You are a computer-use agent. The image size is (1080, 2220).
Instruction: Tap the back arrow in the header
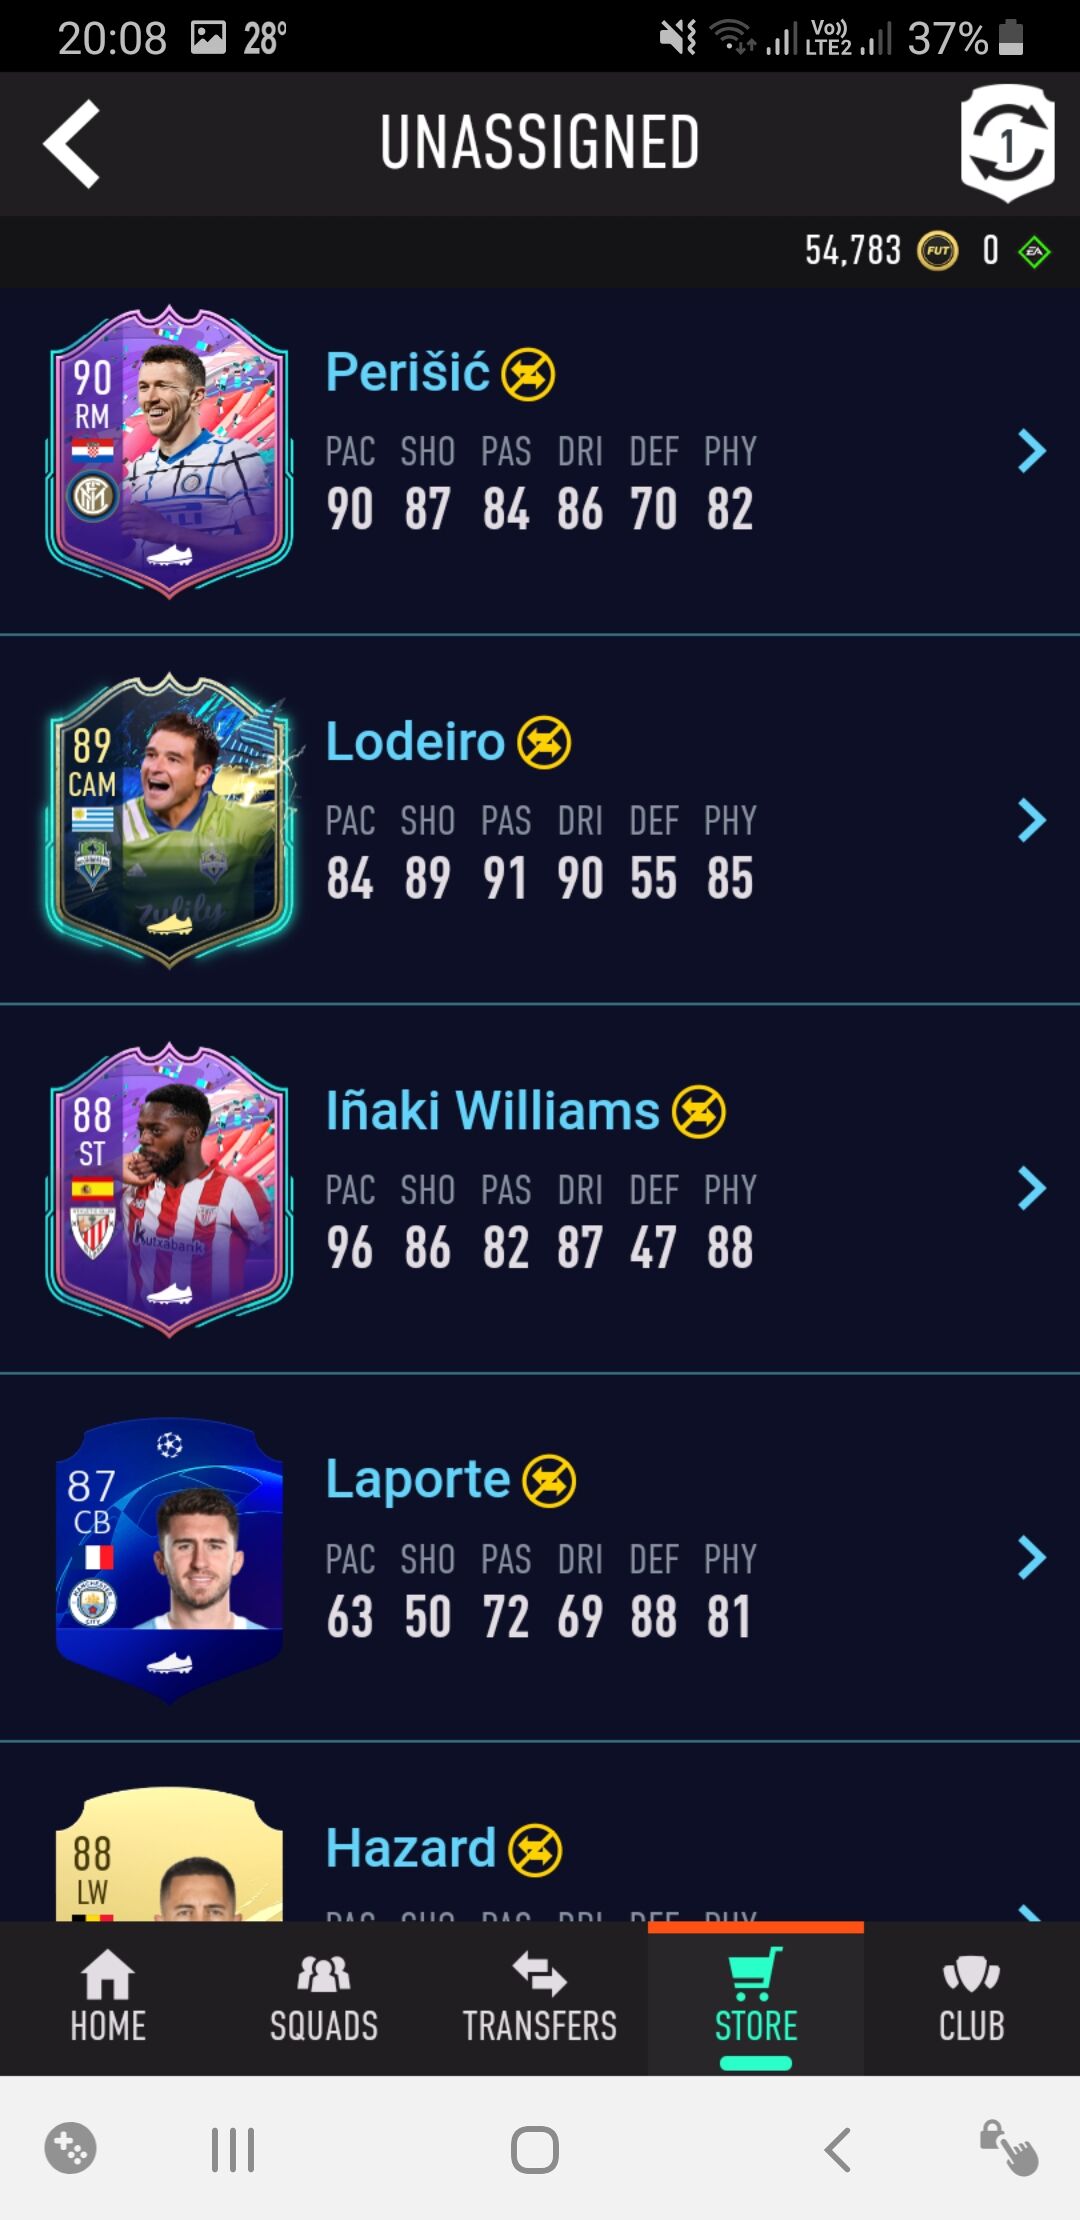pyautogui.click(x=72, y=144)
